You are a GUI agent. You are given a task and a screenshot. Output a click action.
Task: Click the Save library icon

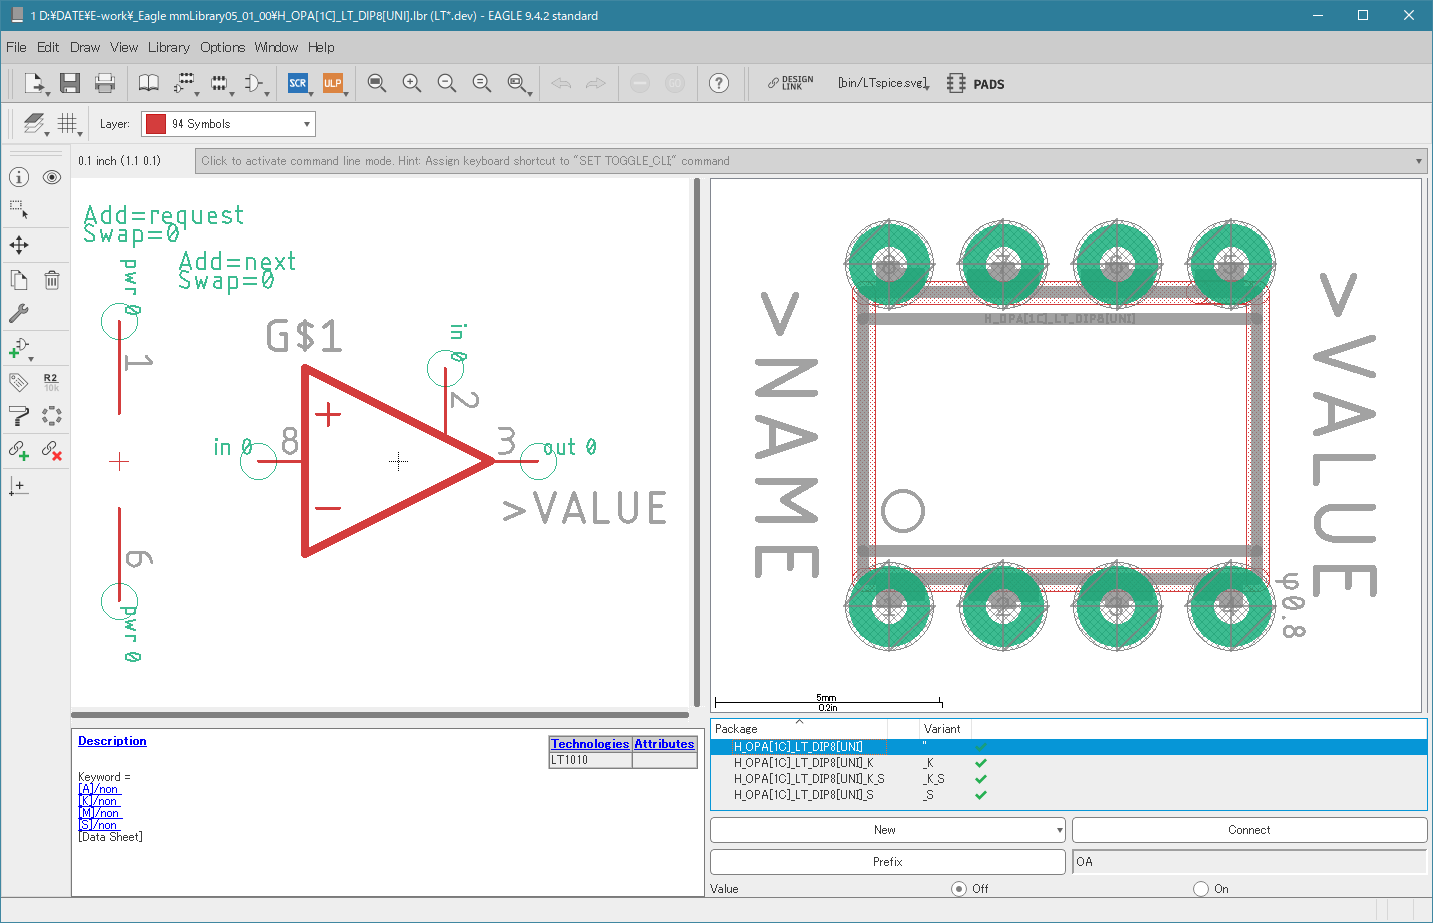click(69, 83)
